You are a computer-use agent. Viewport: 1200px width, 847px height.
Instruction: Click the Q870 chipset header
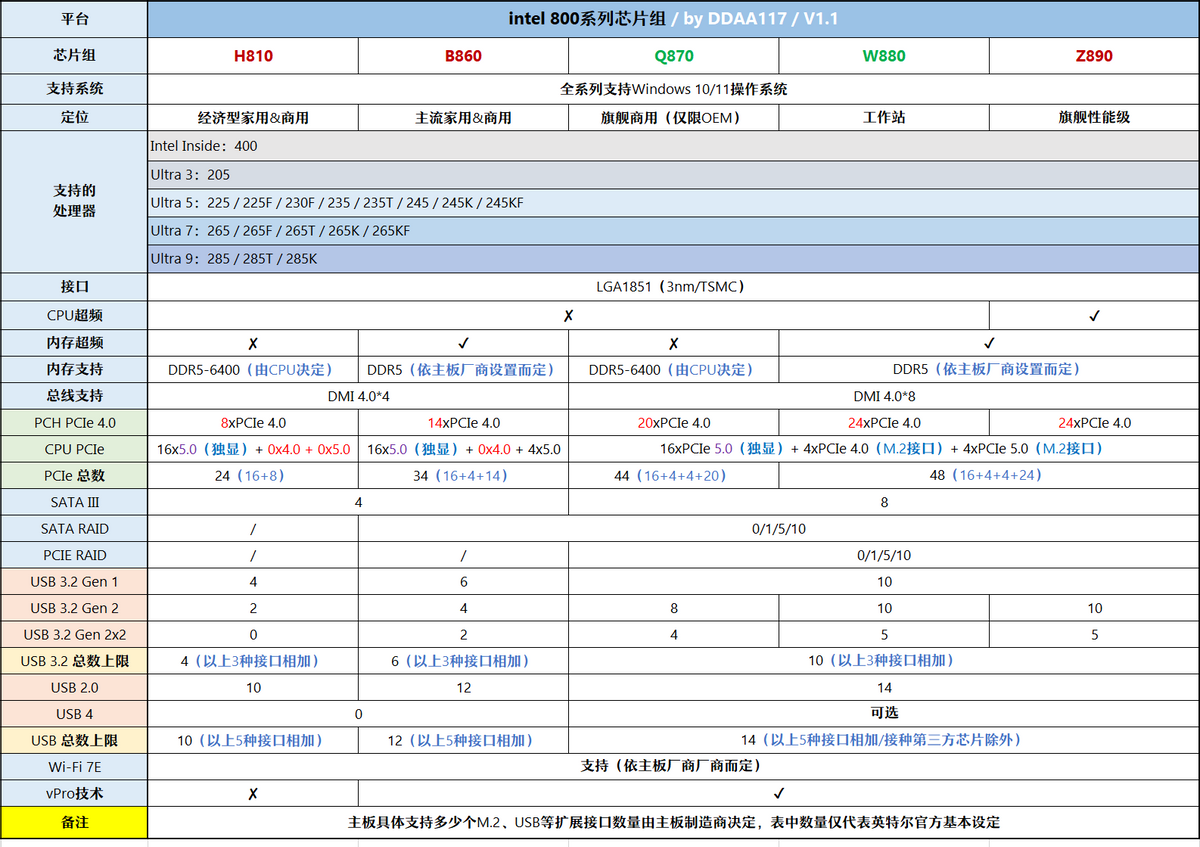click(x=673, y=56)
